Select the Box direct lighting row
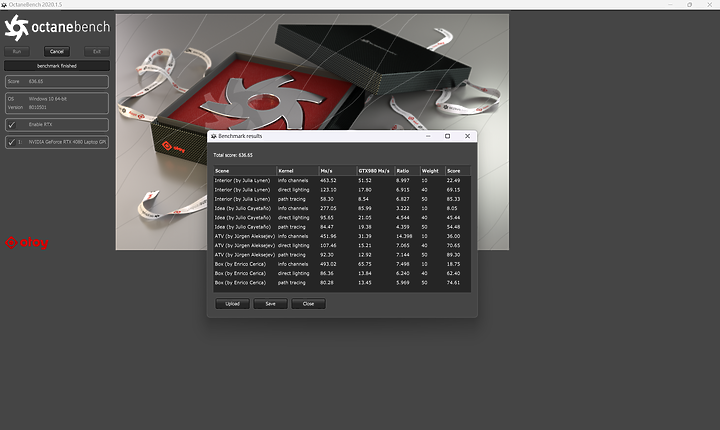The image size is (720, 430). point(342,273)
